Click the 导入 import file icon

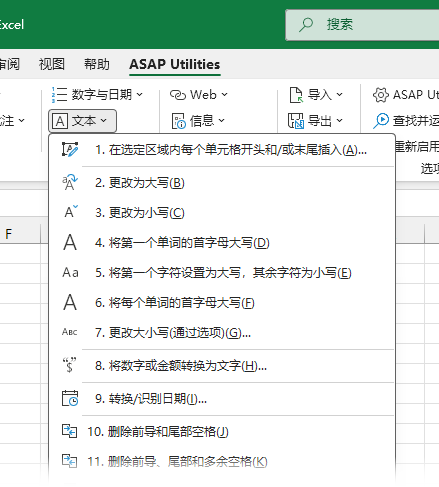[296, 95]
